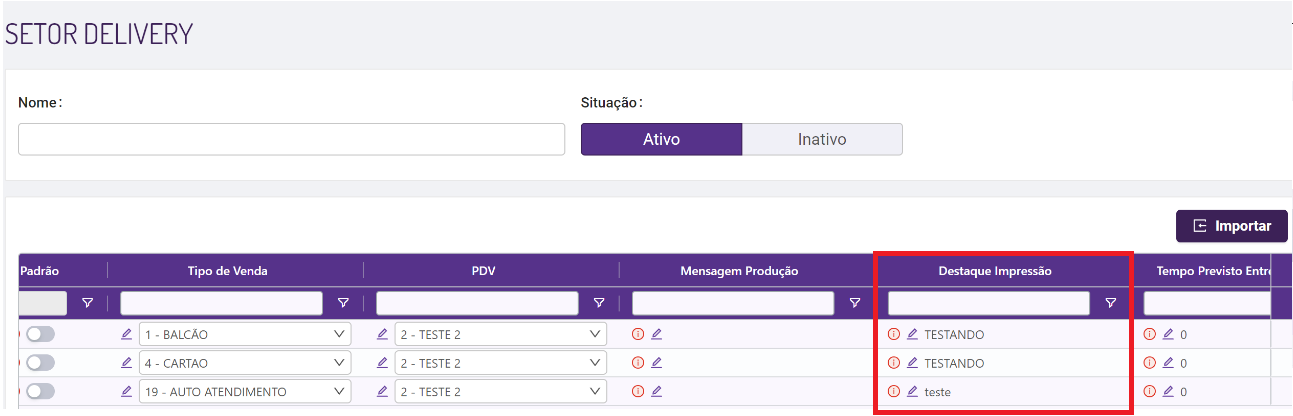Click filter icon in Destaque Impressão column
Screen dimensions: 1293x416
(1110, 303)
